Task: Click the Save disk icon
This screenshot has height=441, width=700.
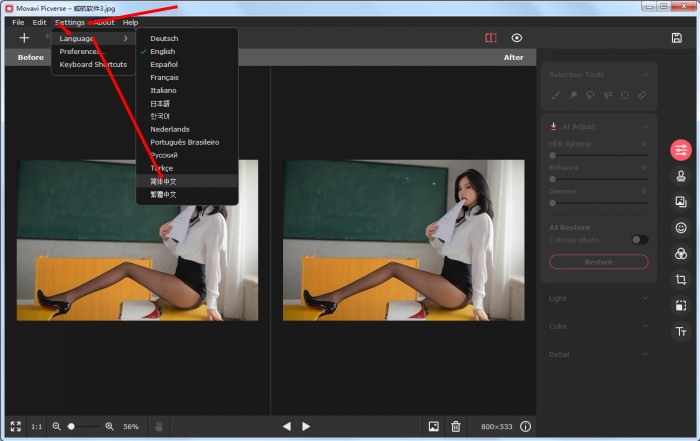Action: [677, 38]
